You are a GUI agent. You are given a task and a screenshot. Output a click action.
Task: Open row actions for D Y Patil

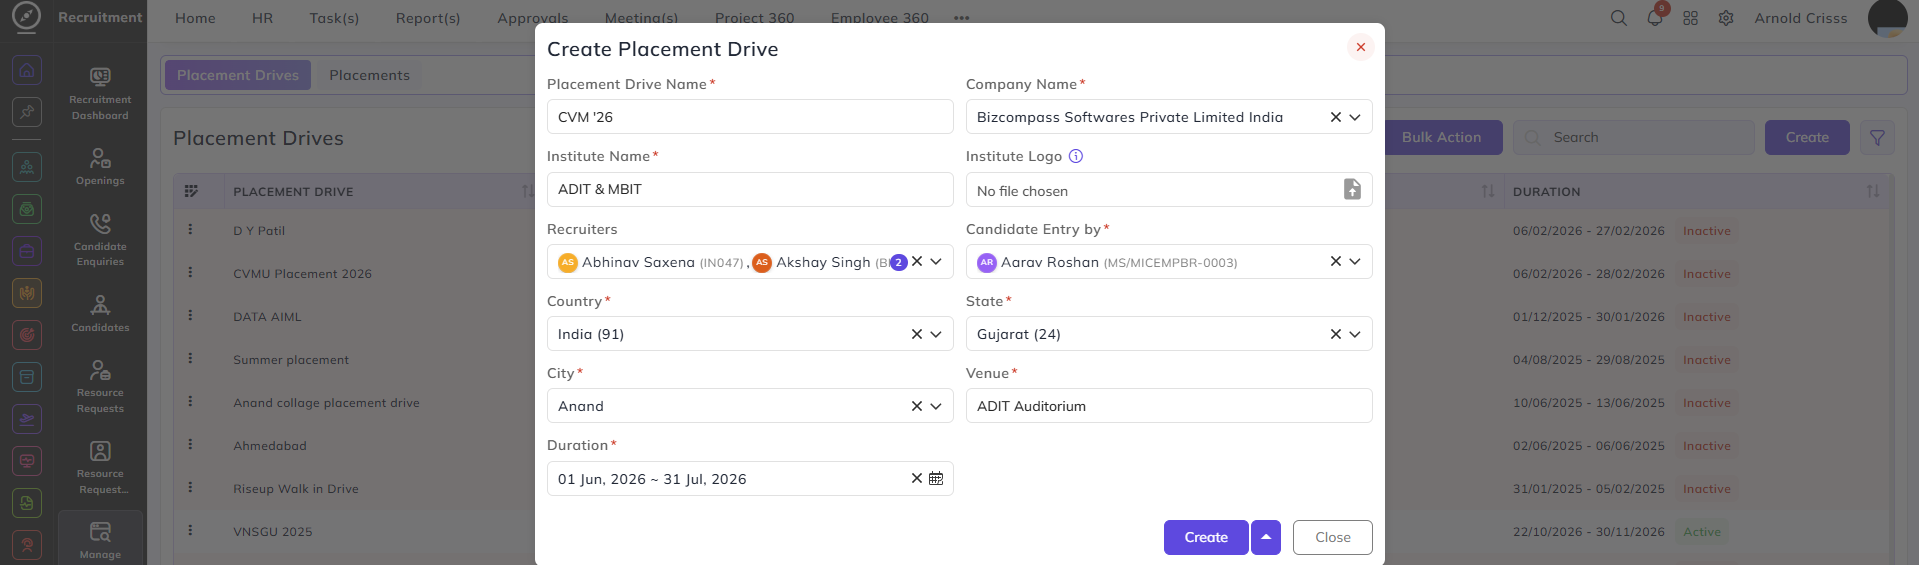pos(190,229)
